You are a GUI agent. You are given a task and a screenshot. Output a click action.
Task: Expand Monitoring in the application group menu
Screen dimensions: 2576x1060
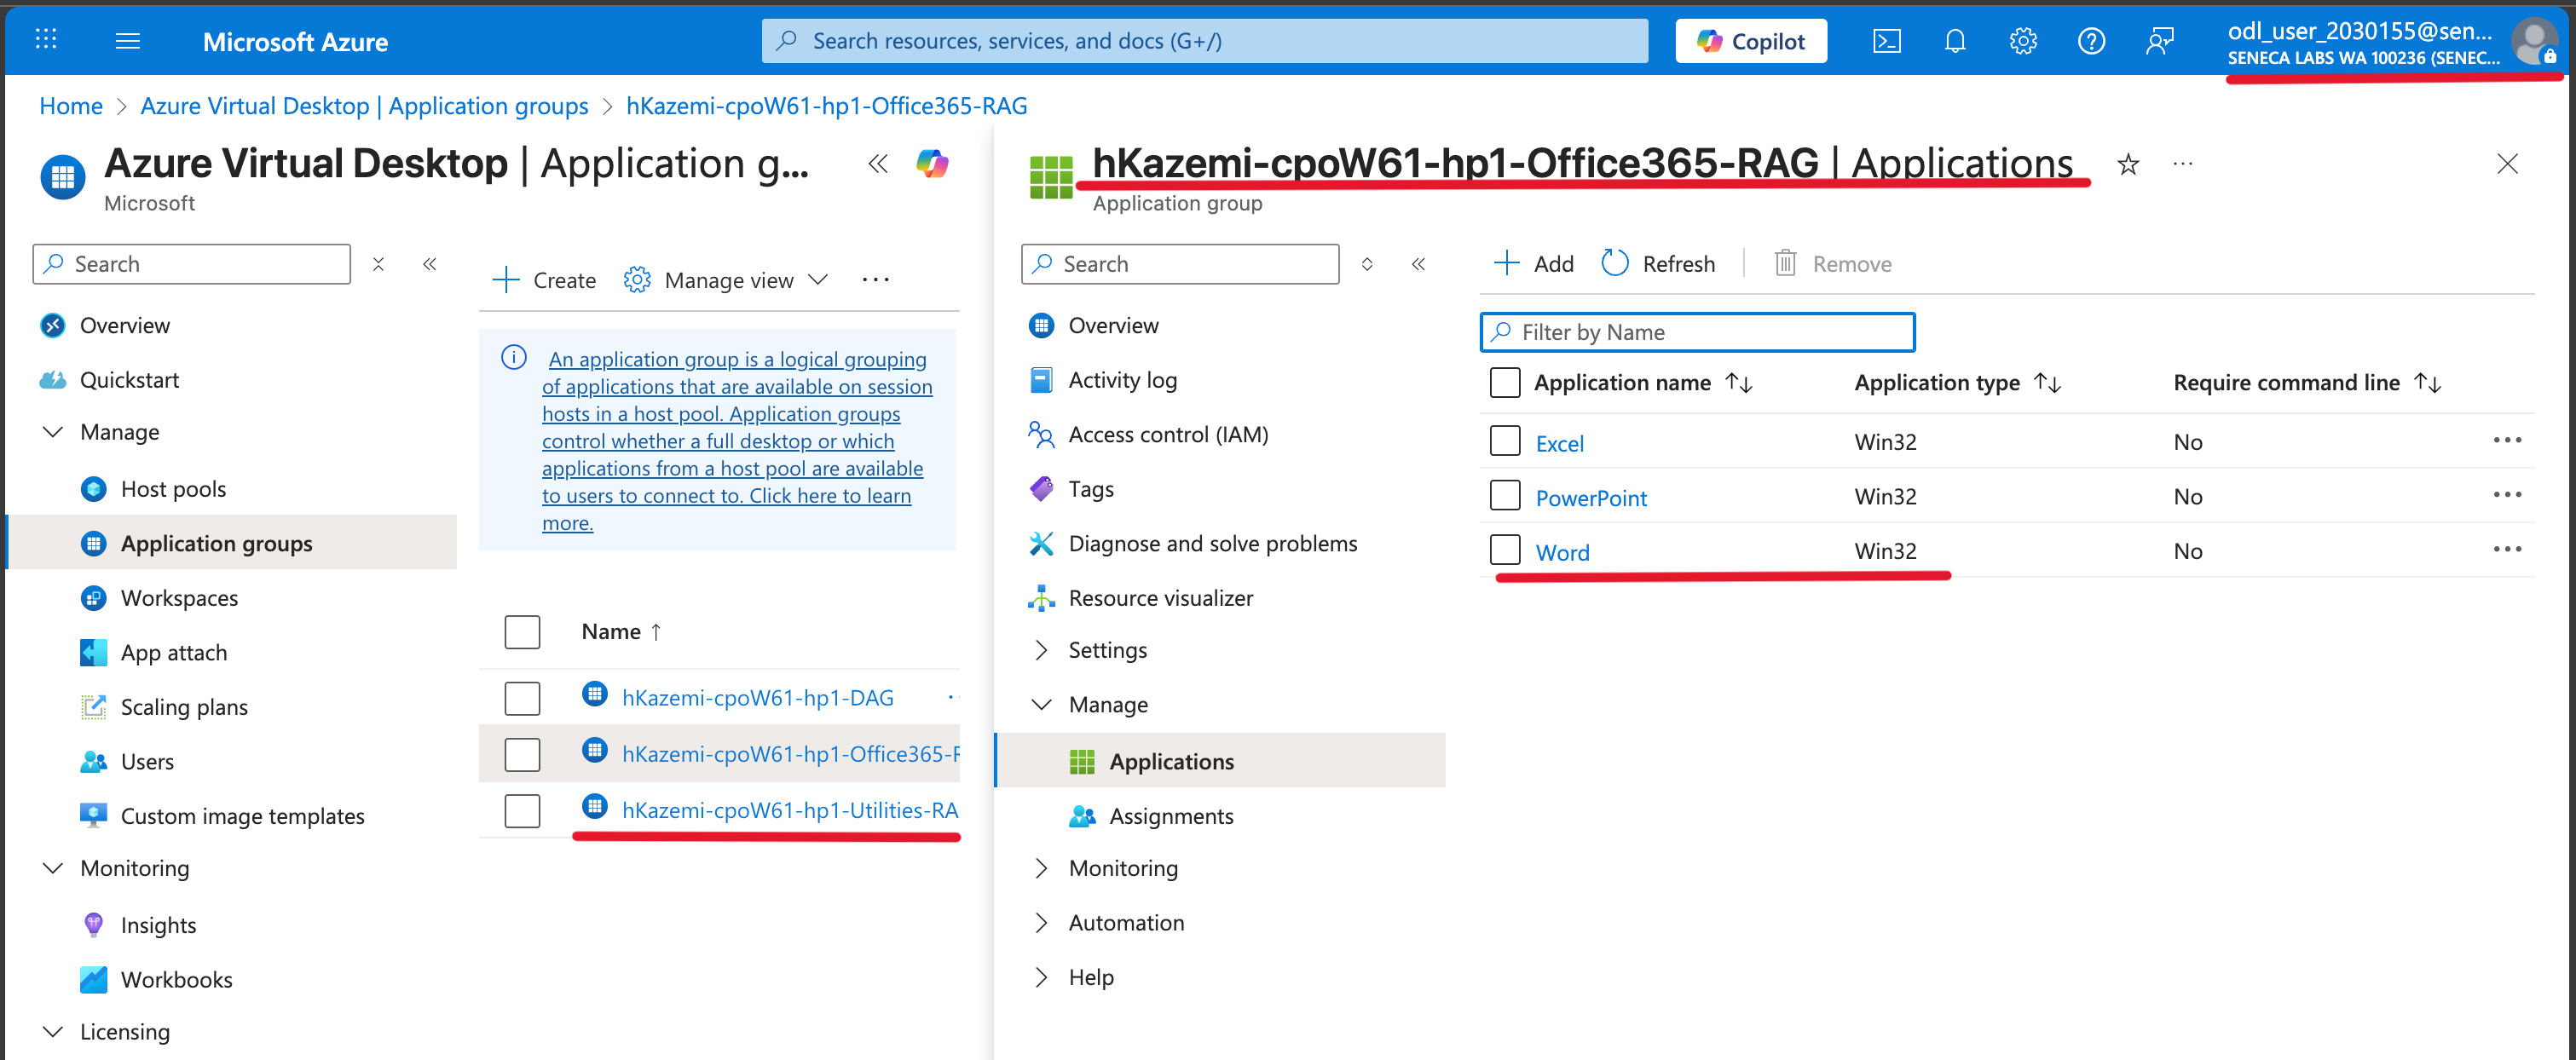[1041, 868]
